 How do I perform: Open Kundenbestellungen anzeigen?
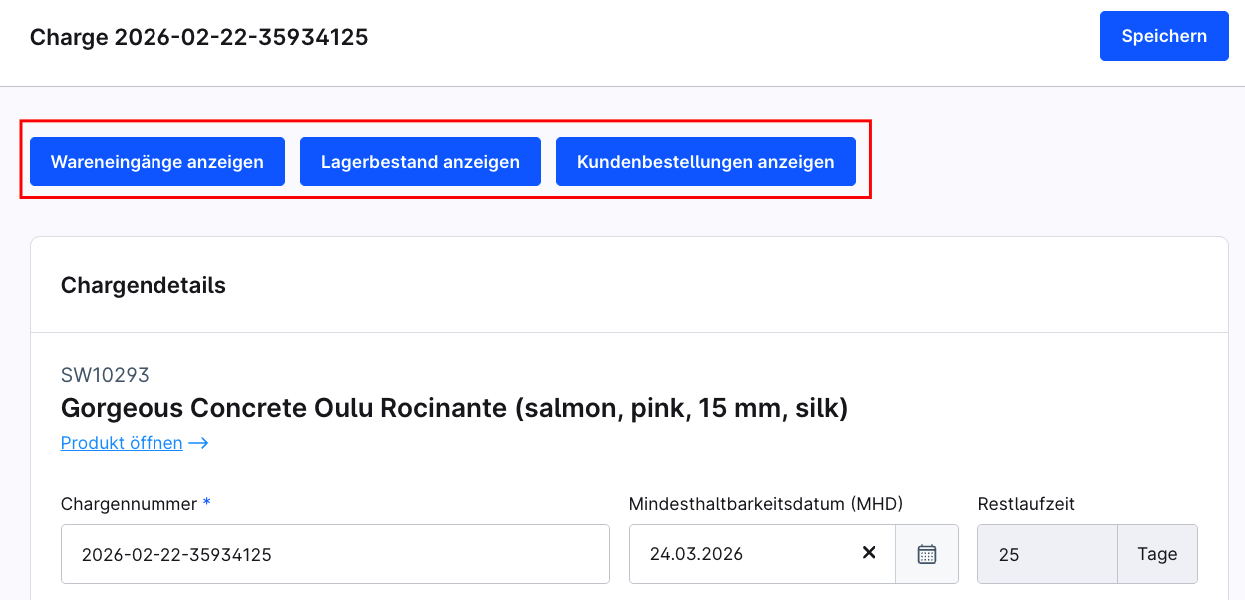705,161
